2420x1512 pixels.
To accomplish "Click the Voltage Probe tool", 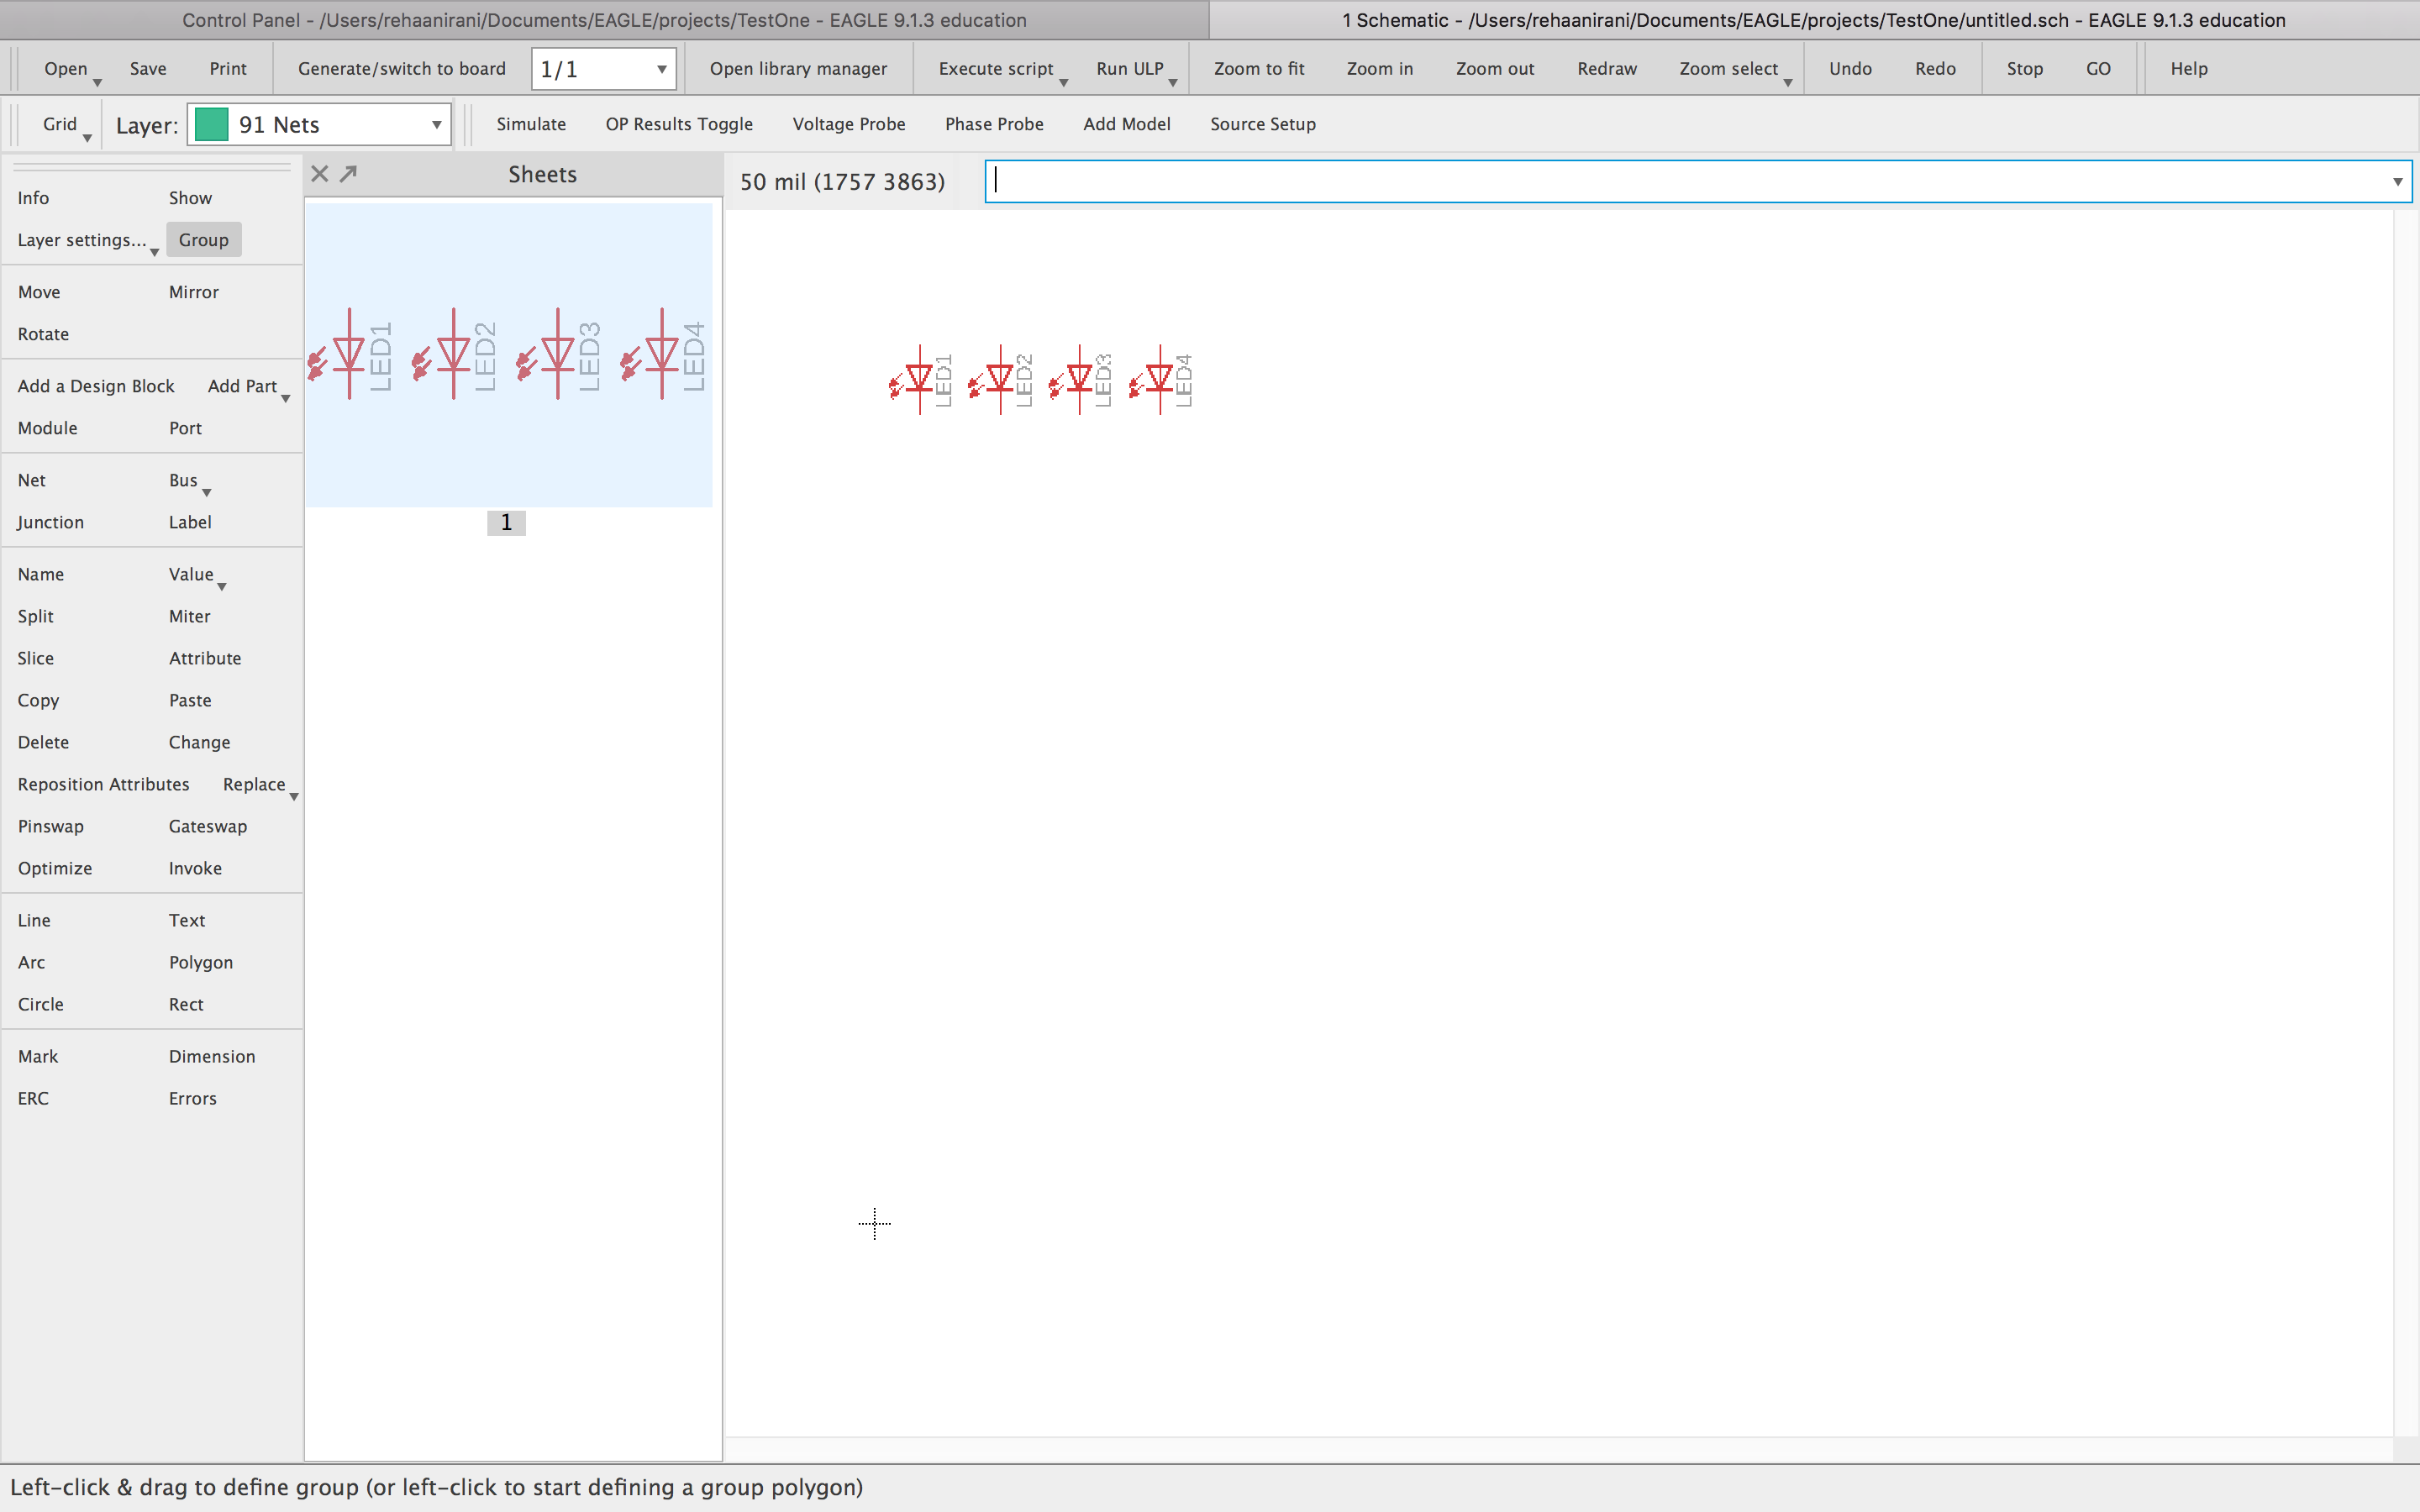I will (x=849, y=123).
